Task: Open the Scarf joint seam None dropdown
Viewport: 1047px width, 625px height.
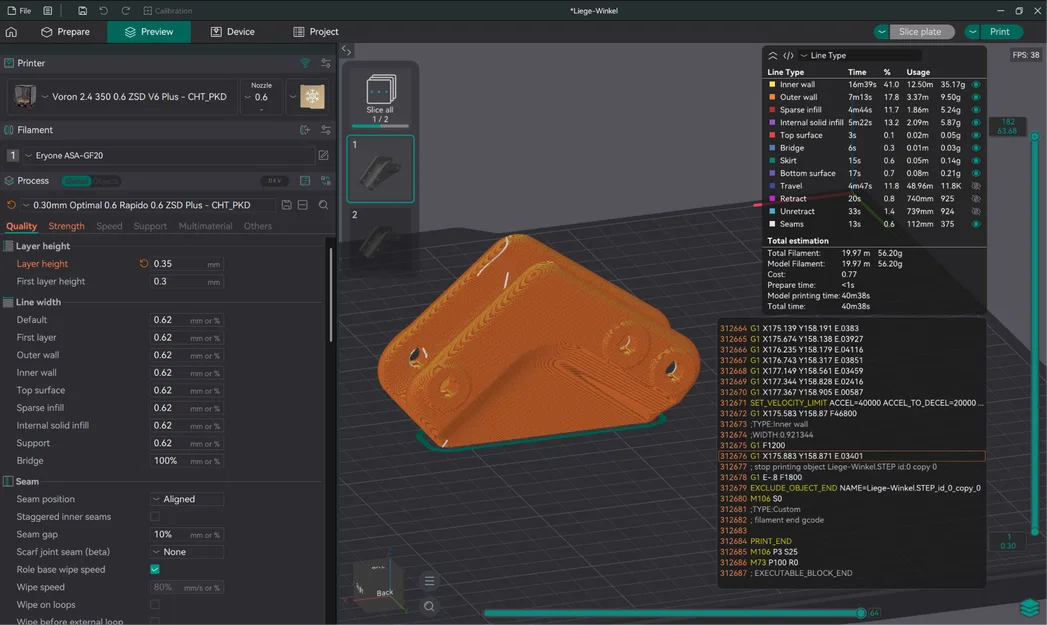Action: 187,552
